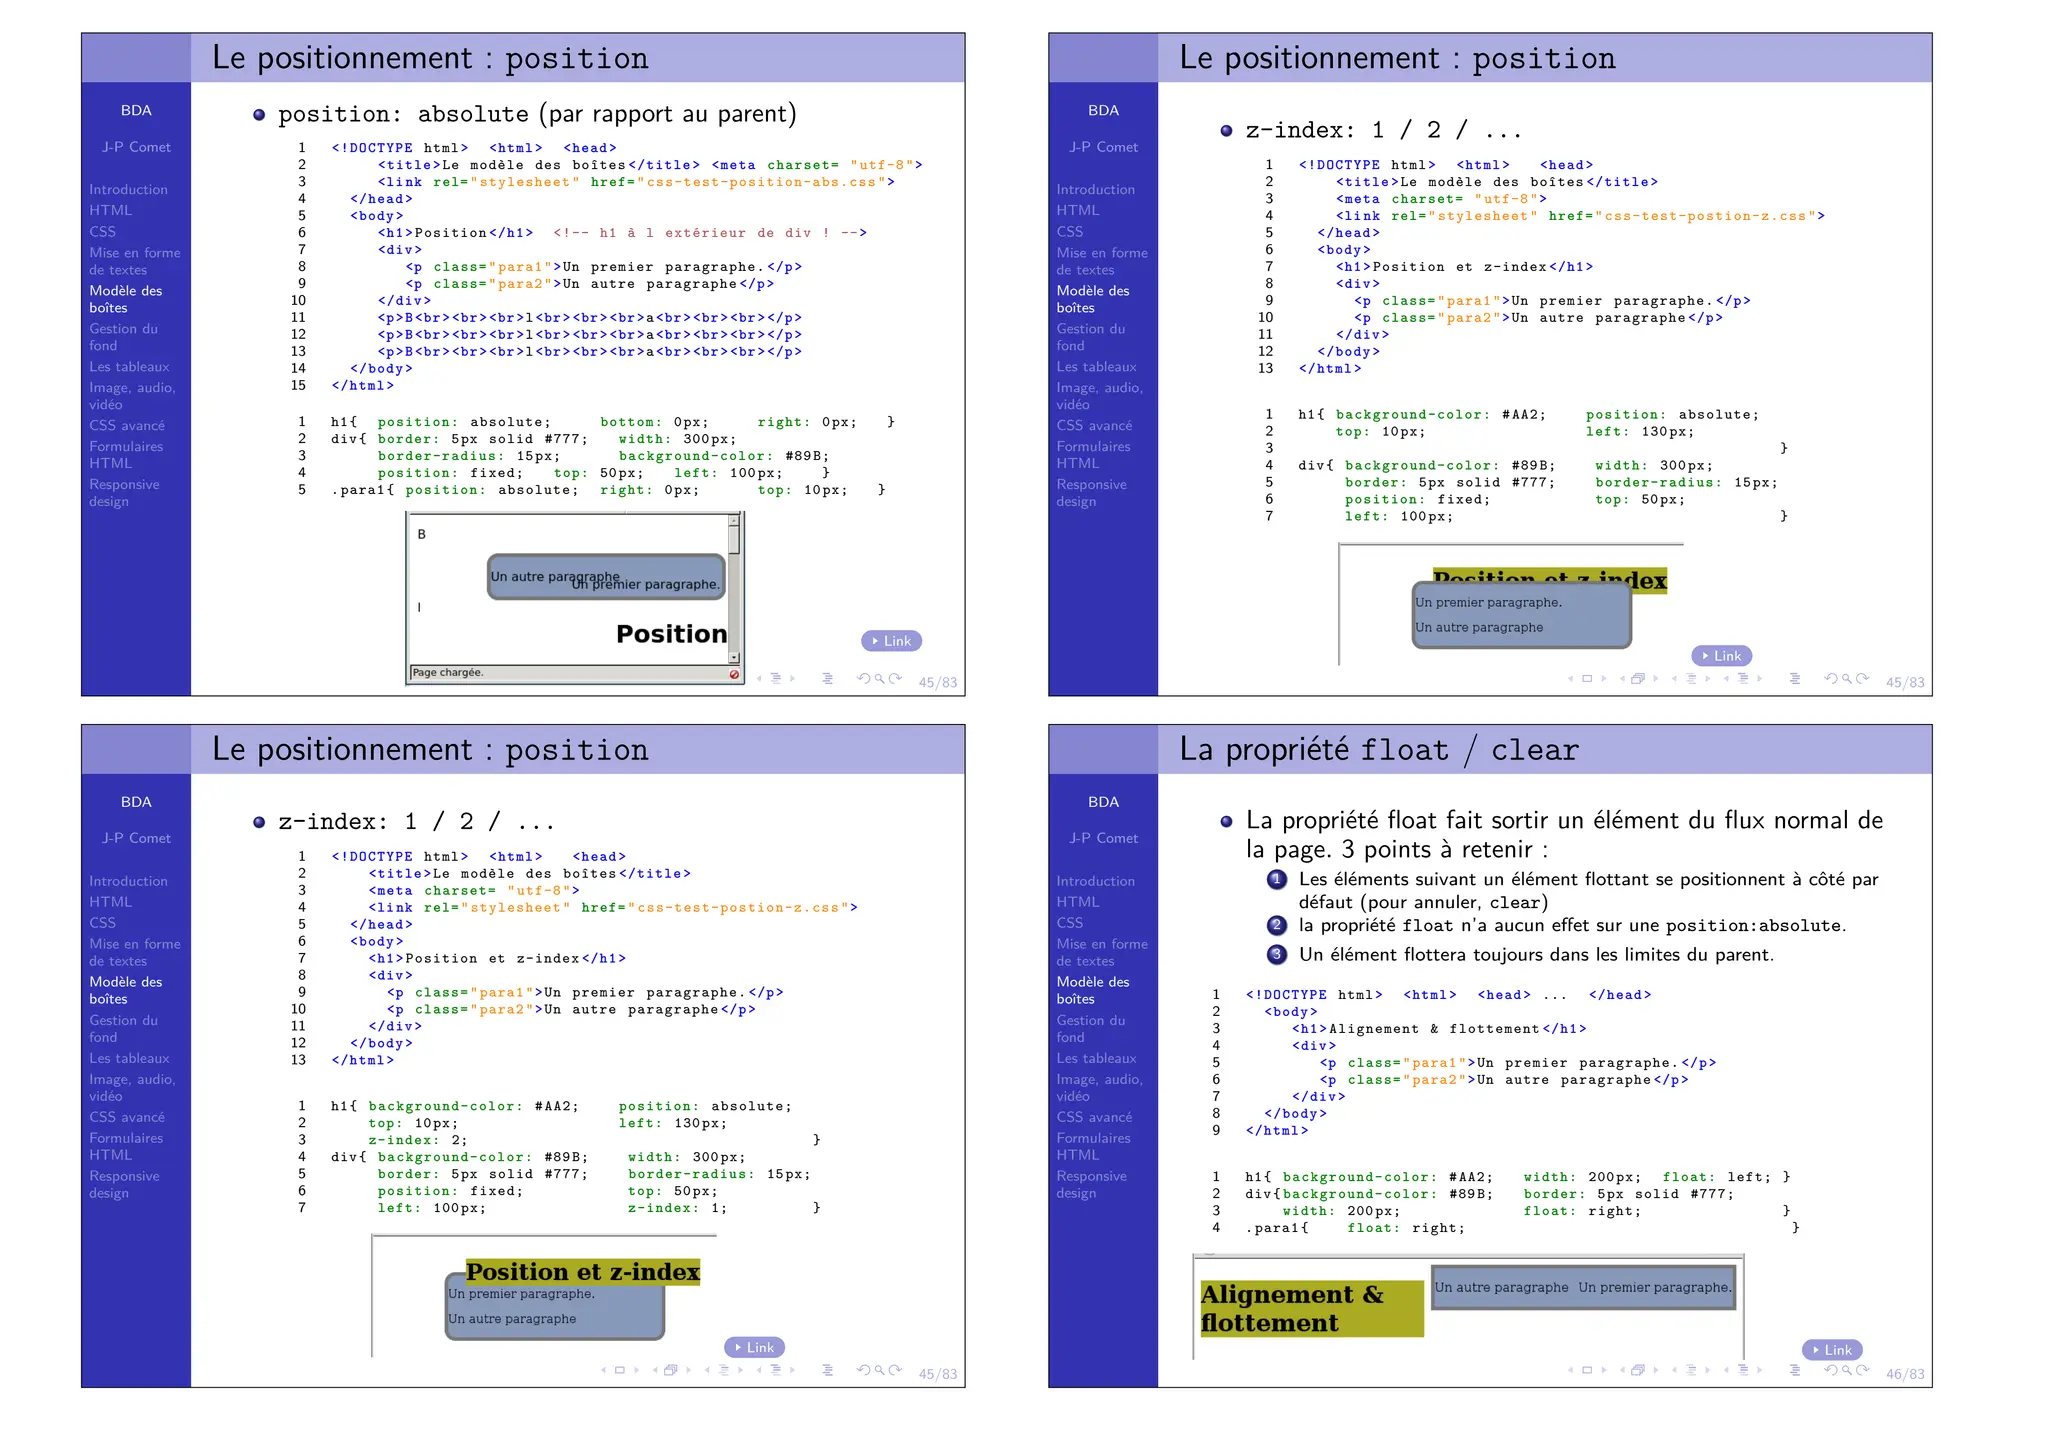Click the magnifier search icon on slide 46/83
Screen dimensions: 2048x1448
[1846, 1370]
